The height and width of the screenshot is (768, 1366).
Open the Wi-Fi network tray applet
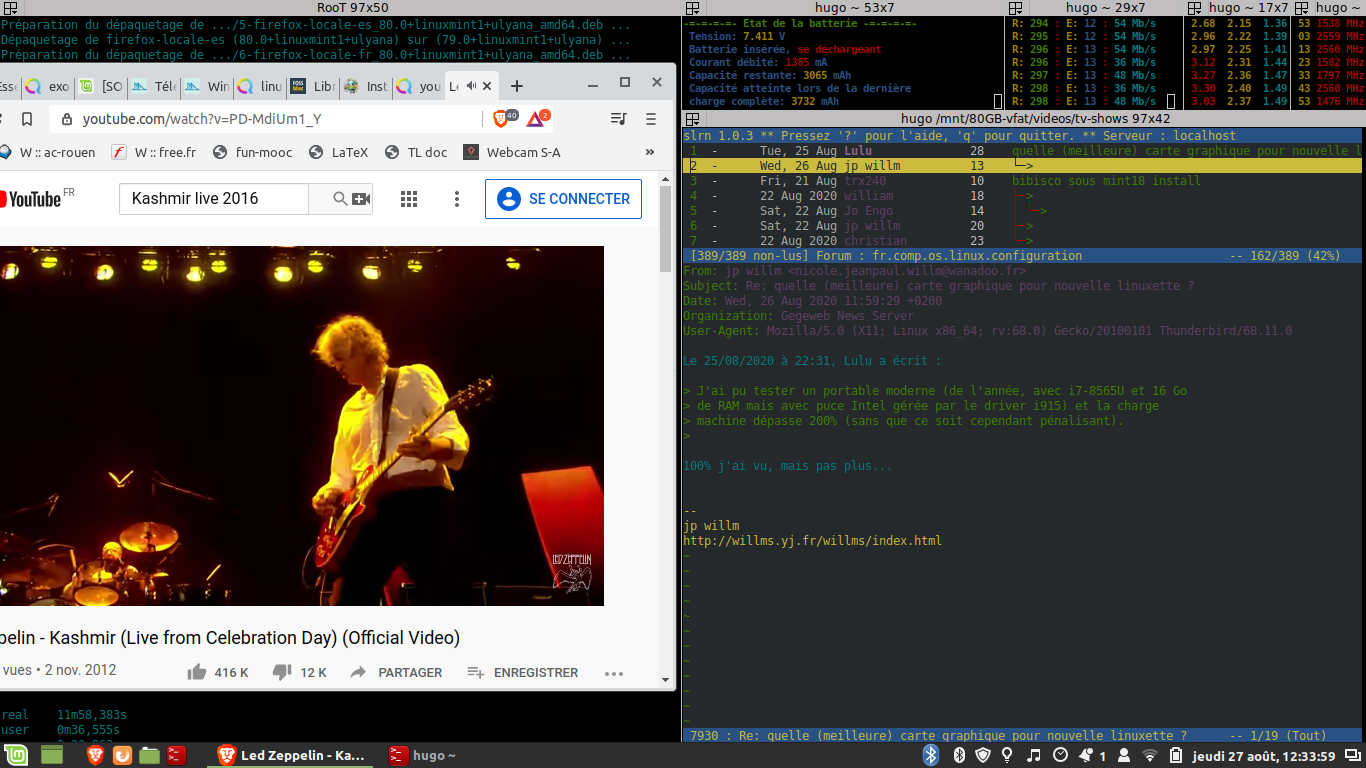pos(1150,755)
